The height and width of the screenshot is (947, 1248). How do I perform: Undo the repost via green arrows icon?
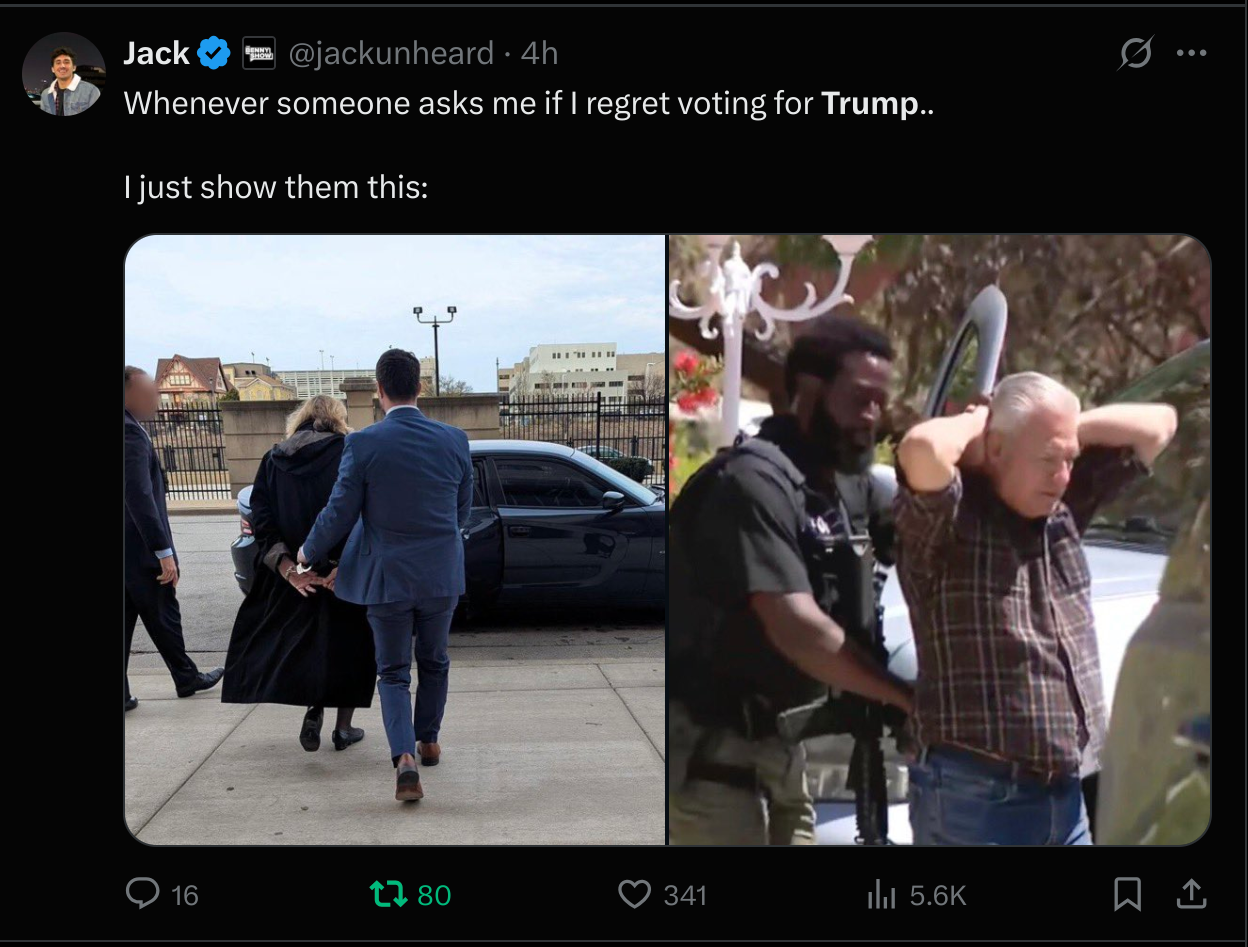388,893
